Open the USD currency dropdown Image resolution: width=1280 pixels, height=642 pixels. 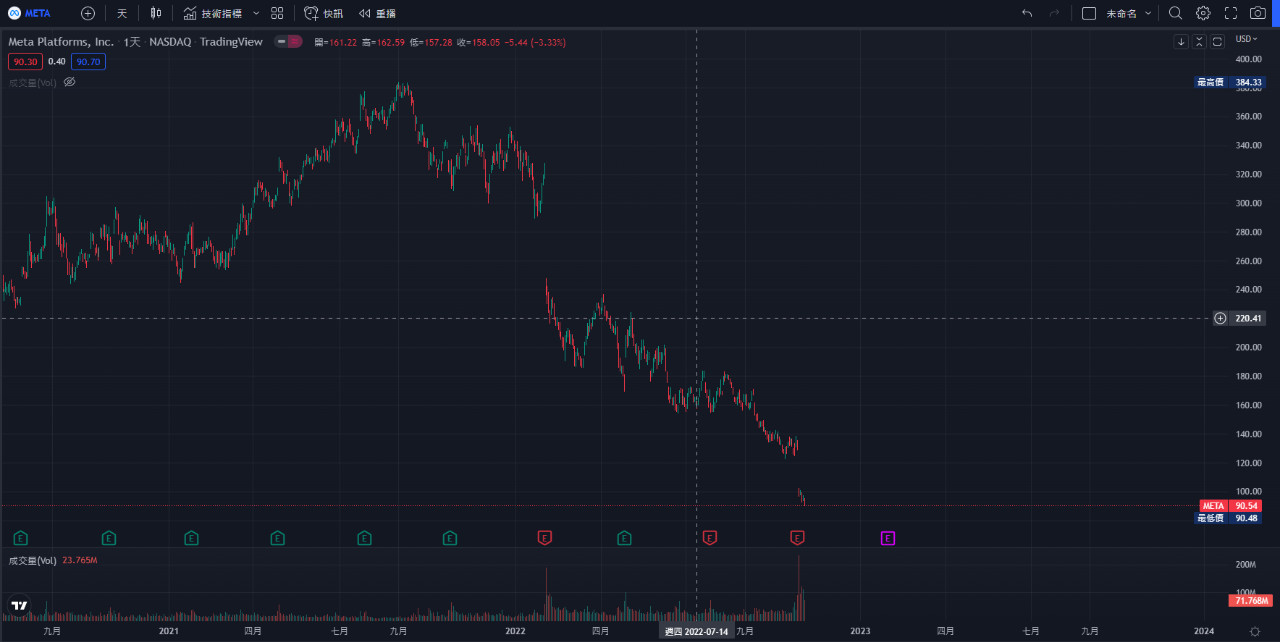point(1246,39)
